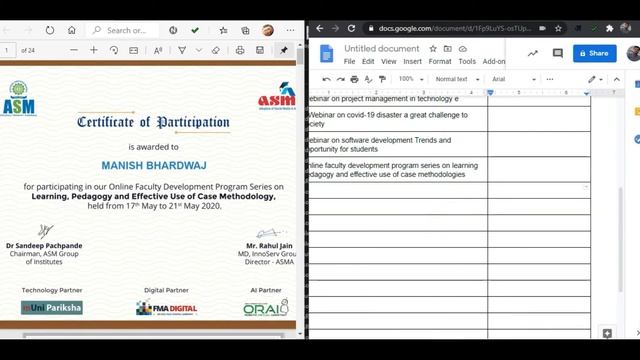This screenshot has height=360, width=640.
Task: Zoom out the PDF with minus
Action: pyautogui.click(x=74, y=50)
